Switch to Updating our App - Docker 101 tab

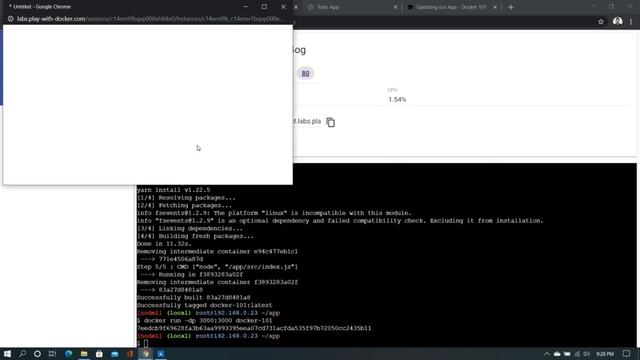coord(451,7)
